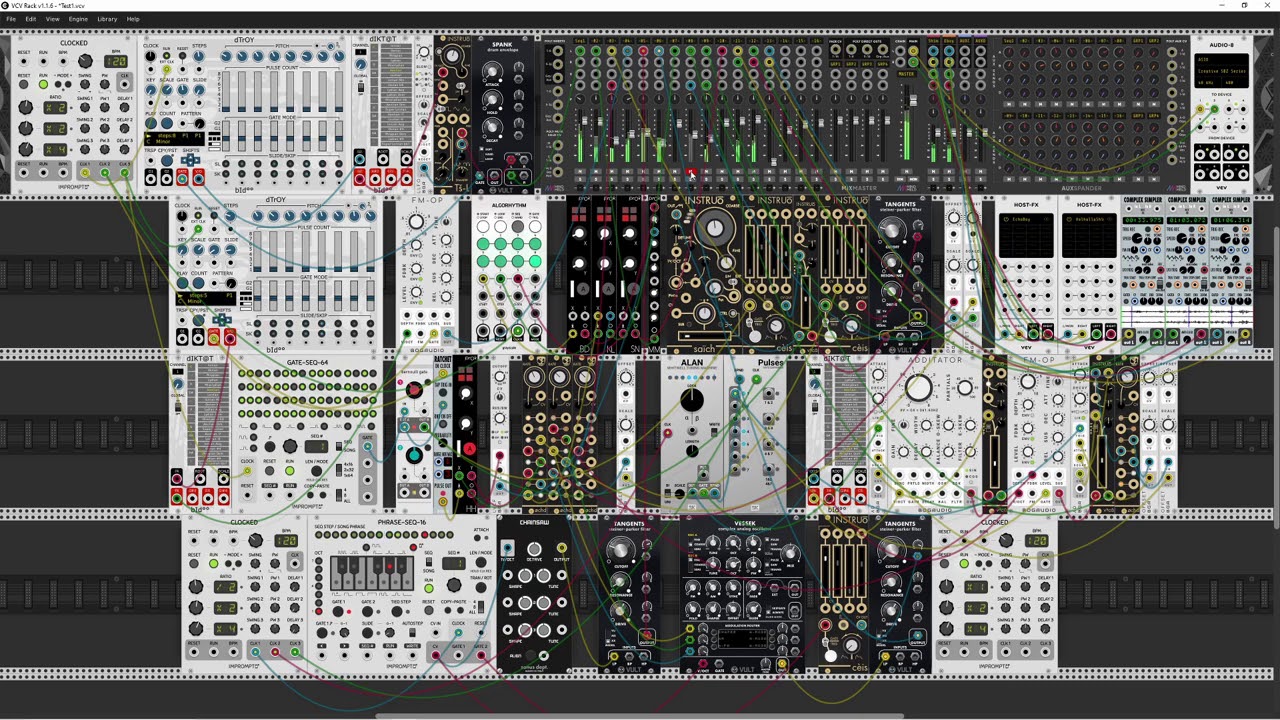Open the ASIO driver chooser on AUDIO-8
This screenshot has height=720, width=1280.
[x=1222, y=59]
